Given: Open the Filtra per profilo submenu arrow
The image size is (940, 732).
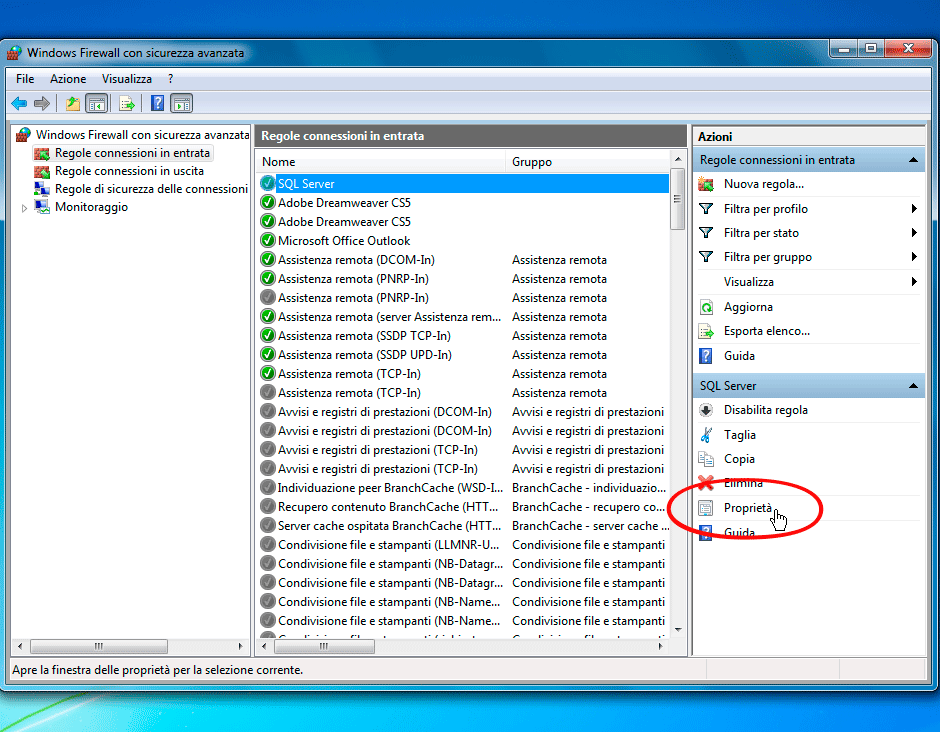Looking at the screenshot, I should point(914,209).
